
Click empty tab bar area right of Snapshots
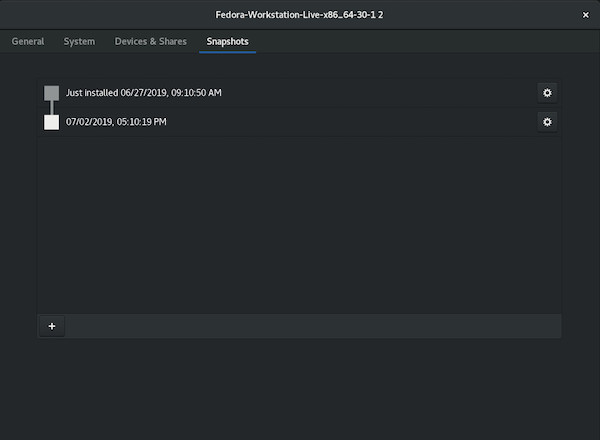pyautogui.click(x=420, y=42)
